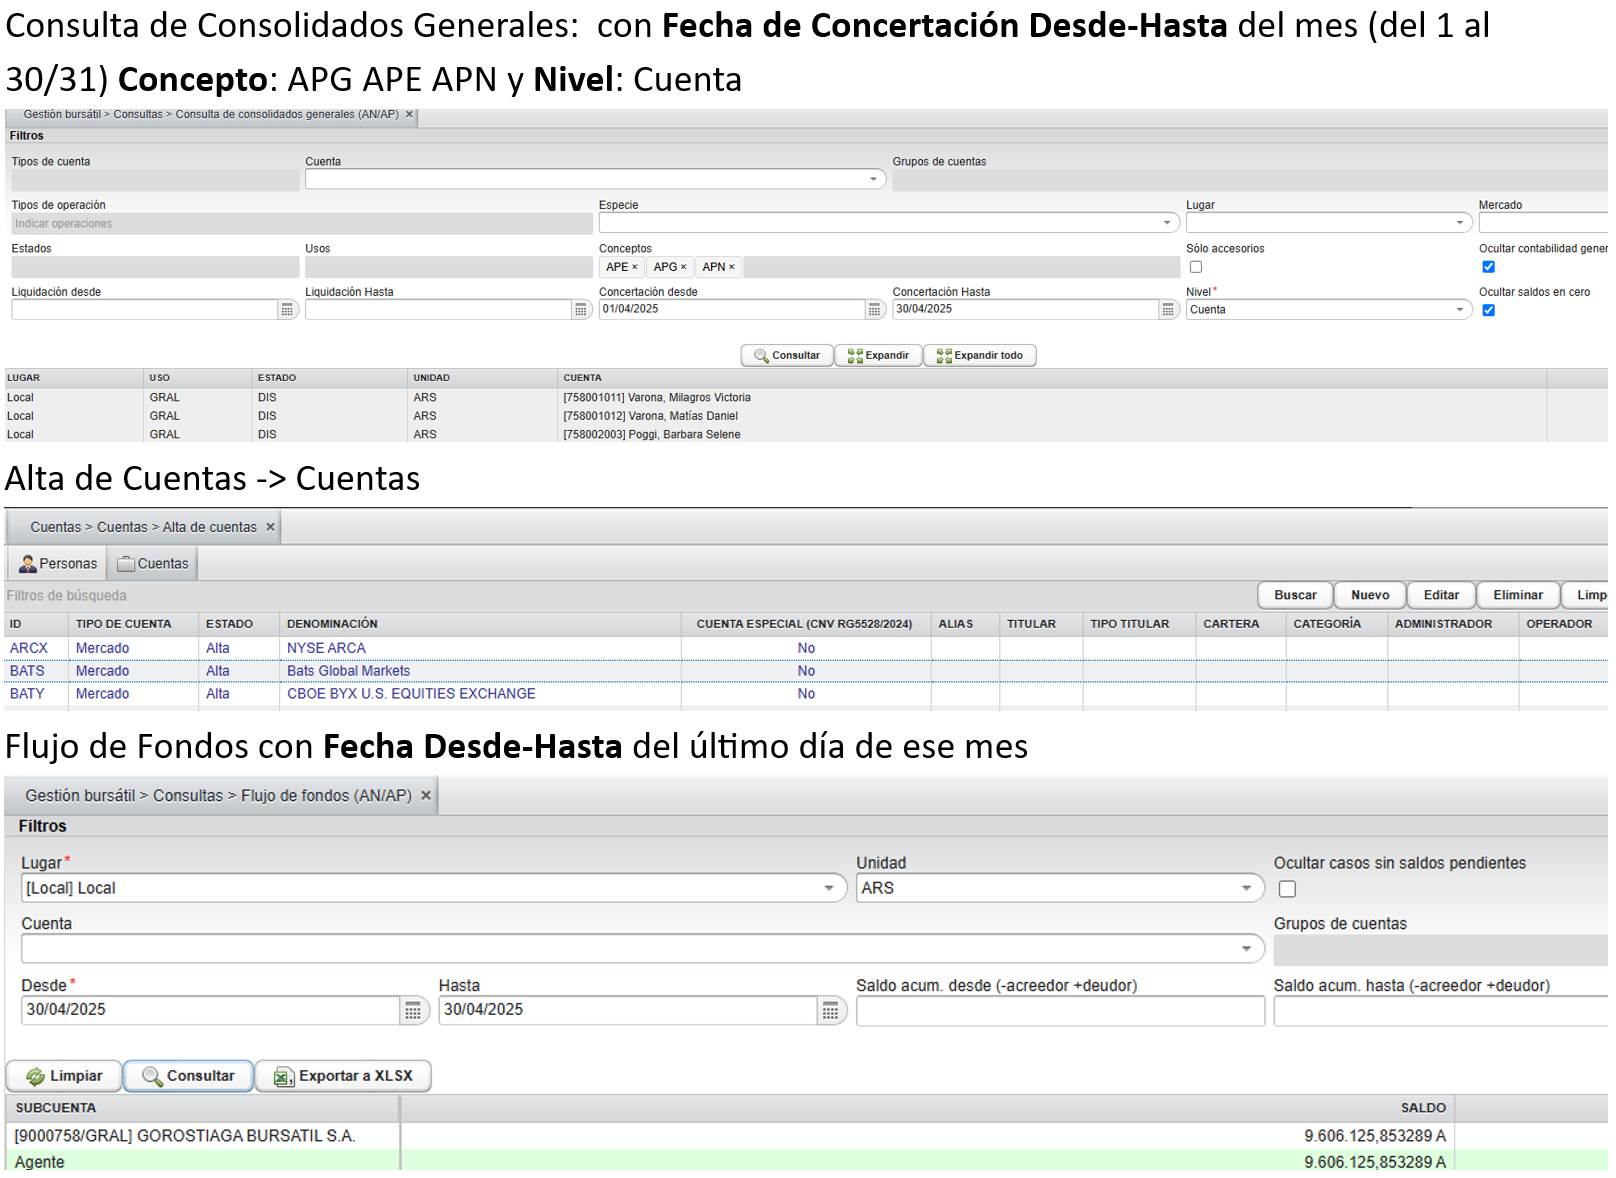The height and width of the screenshot is (1178, 1616).
Task: Expand the Nivel dropdown showing Cuenta
Action: coord(1459,310)
